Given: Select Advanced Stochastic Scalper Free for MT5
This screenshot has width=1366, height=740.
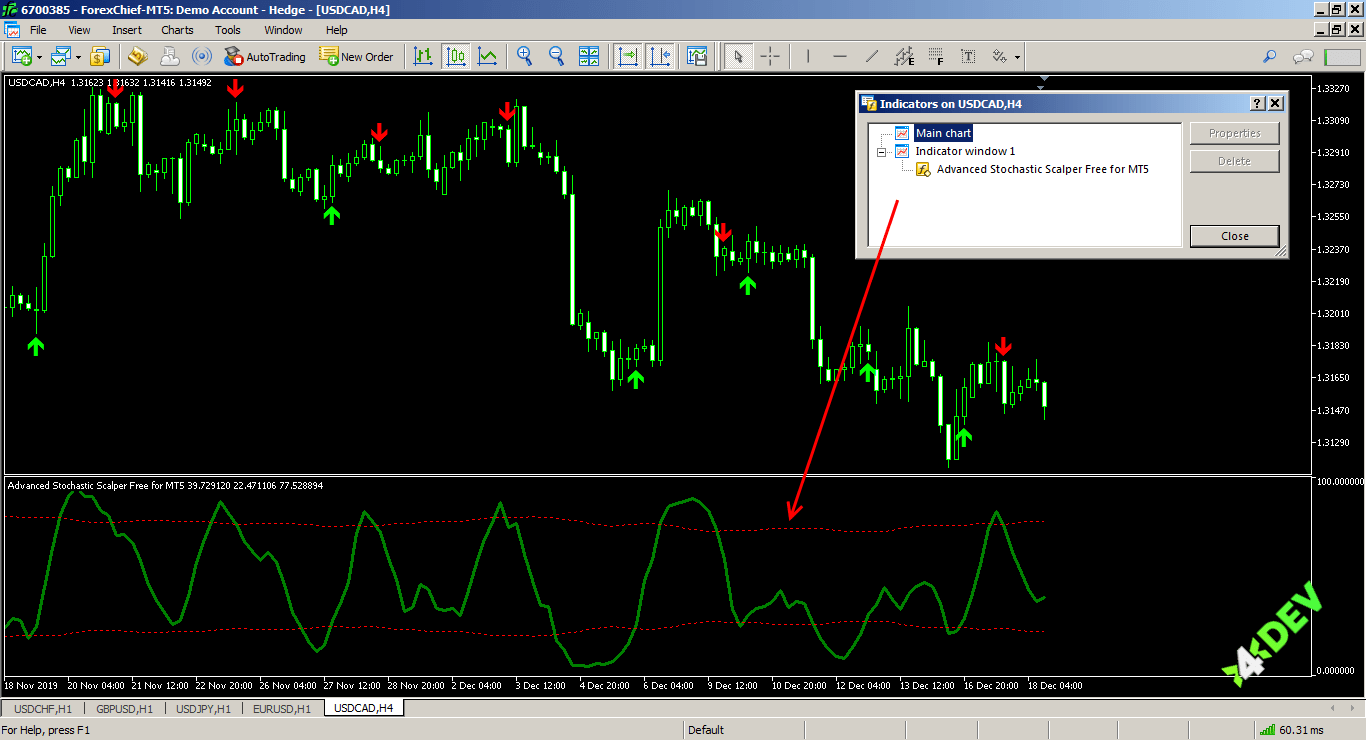Looking at the screenshot, I should [1042, 169].
